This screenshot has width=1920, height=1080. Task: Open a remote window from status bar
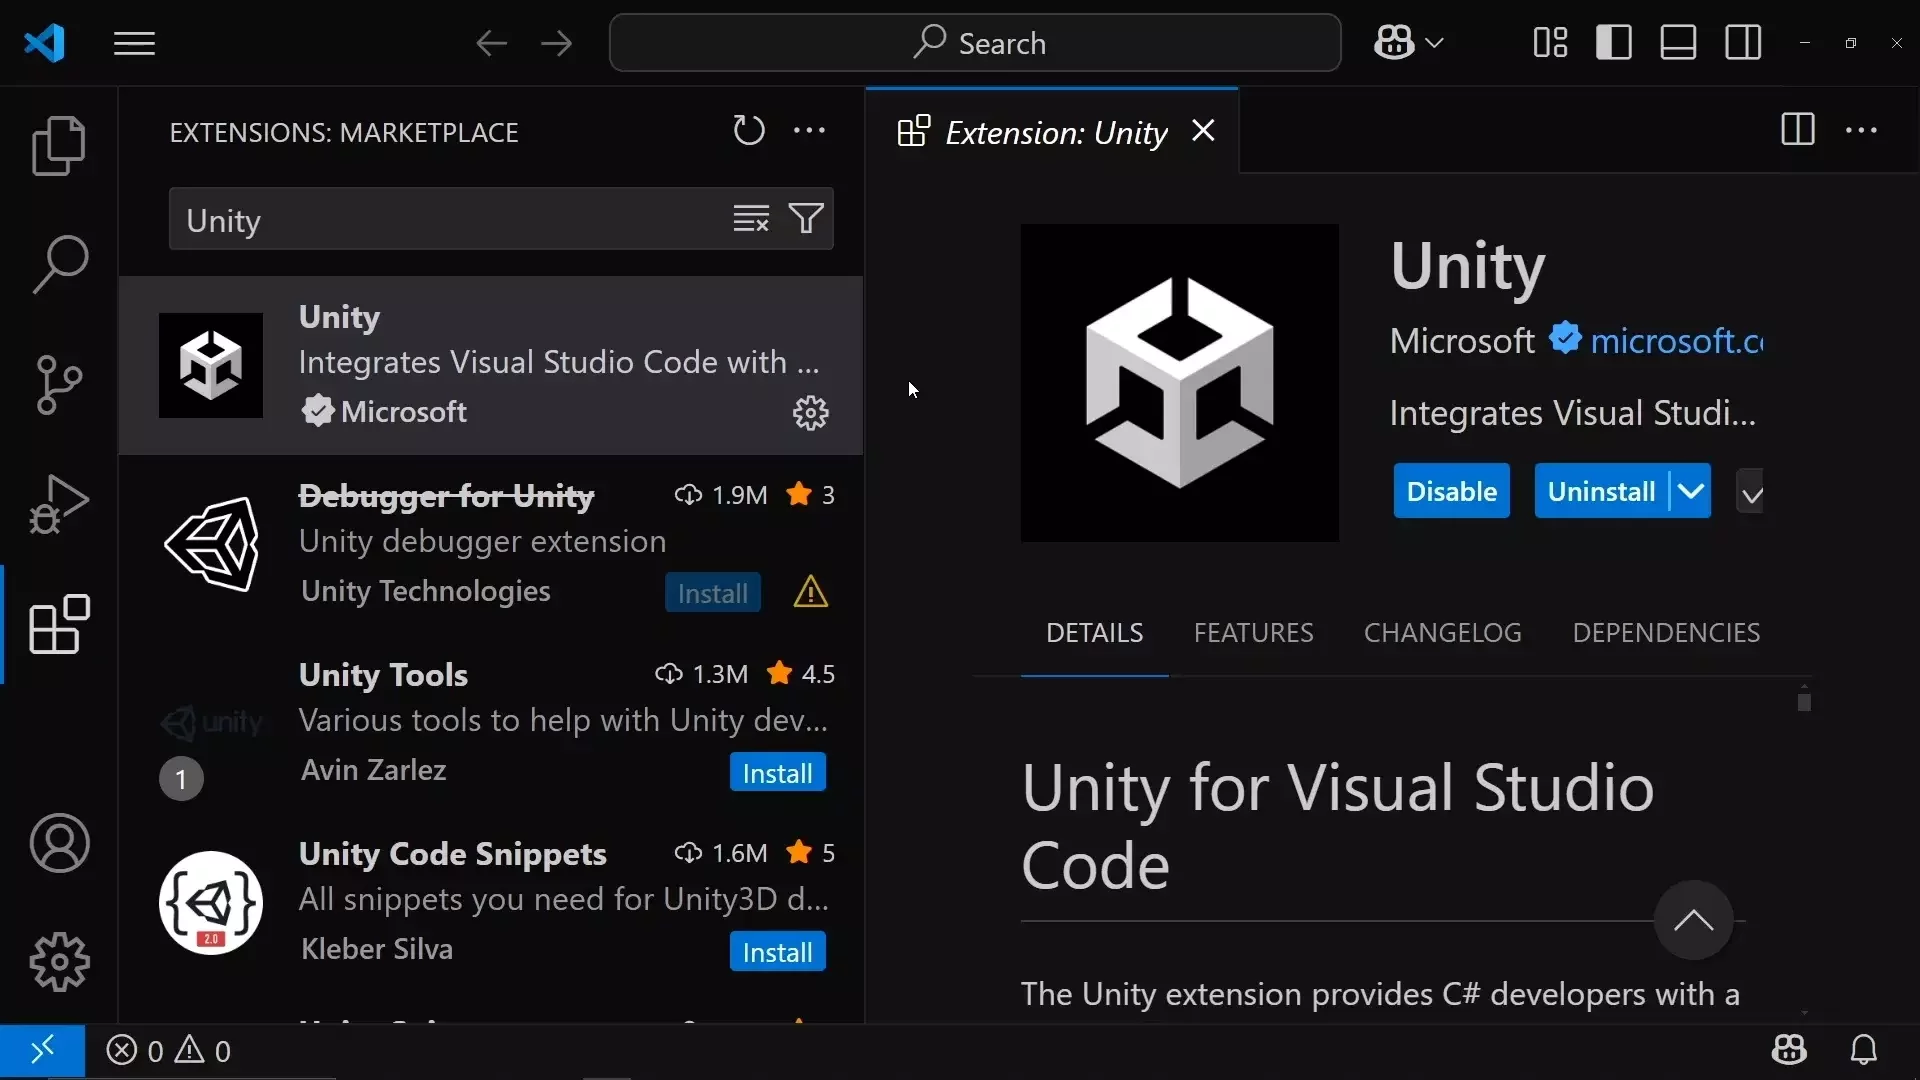tap(42, 1051)
